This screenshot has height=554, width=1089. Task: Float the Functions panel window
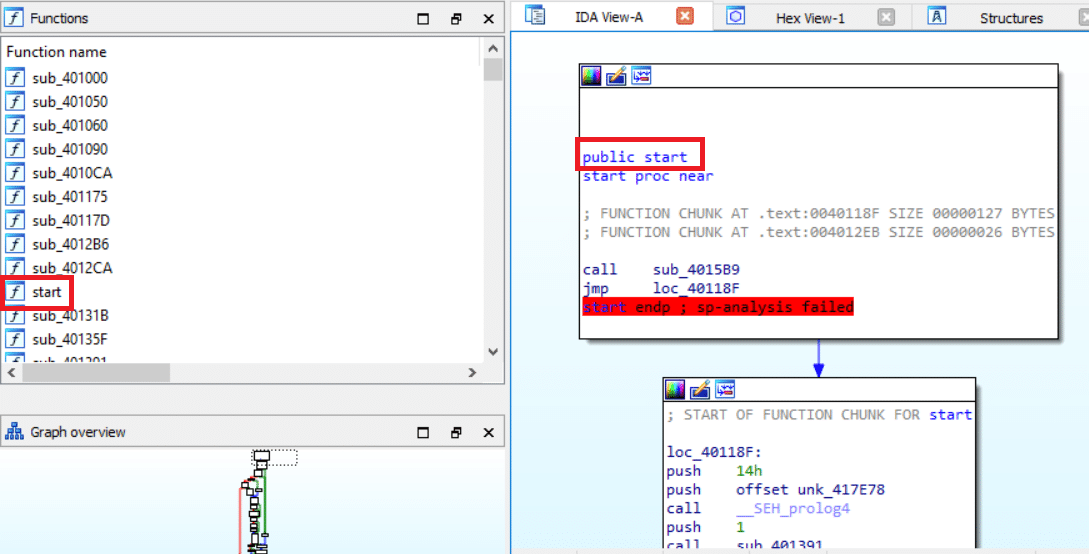click(x=456, y=18)
